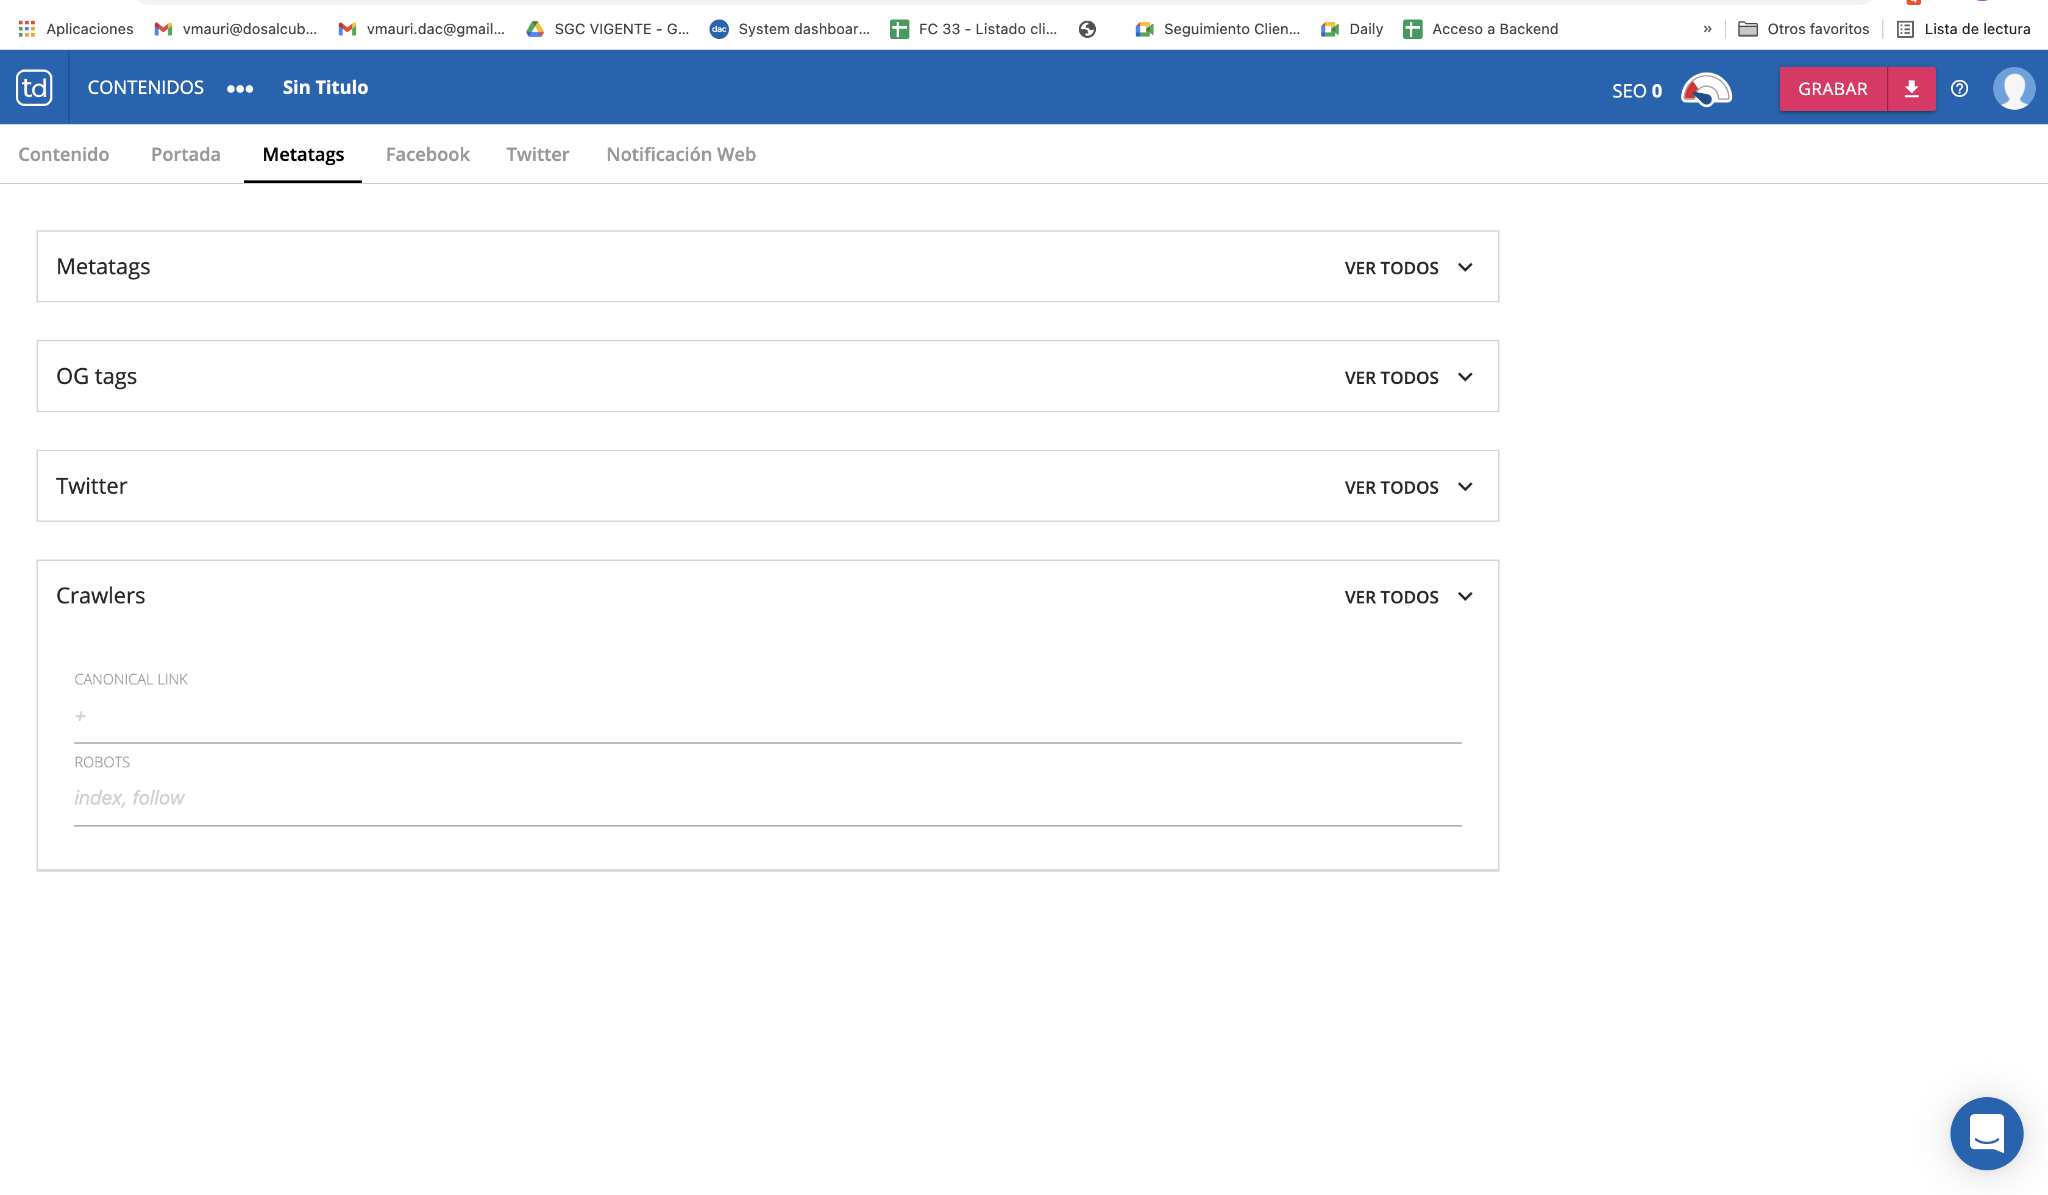Click the Aplicaciones apps grid icon
The width and height of the screenshot is (2048, 1195).
pos(27,29)
